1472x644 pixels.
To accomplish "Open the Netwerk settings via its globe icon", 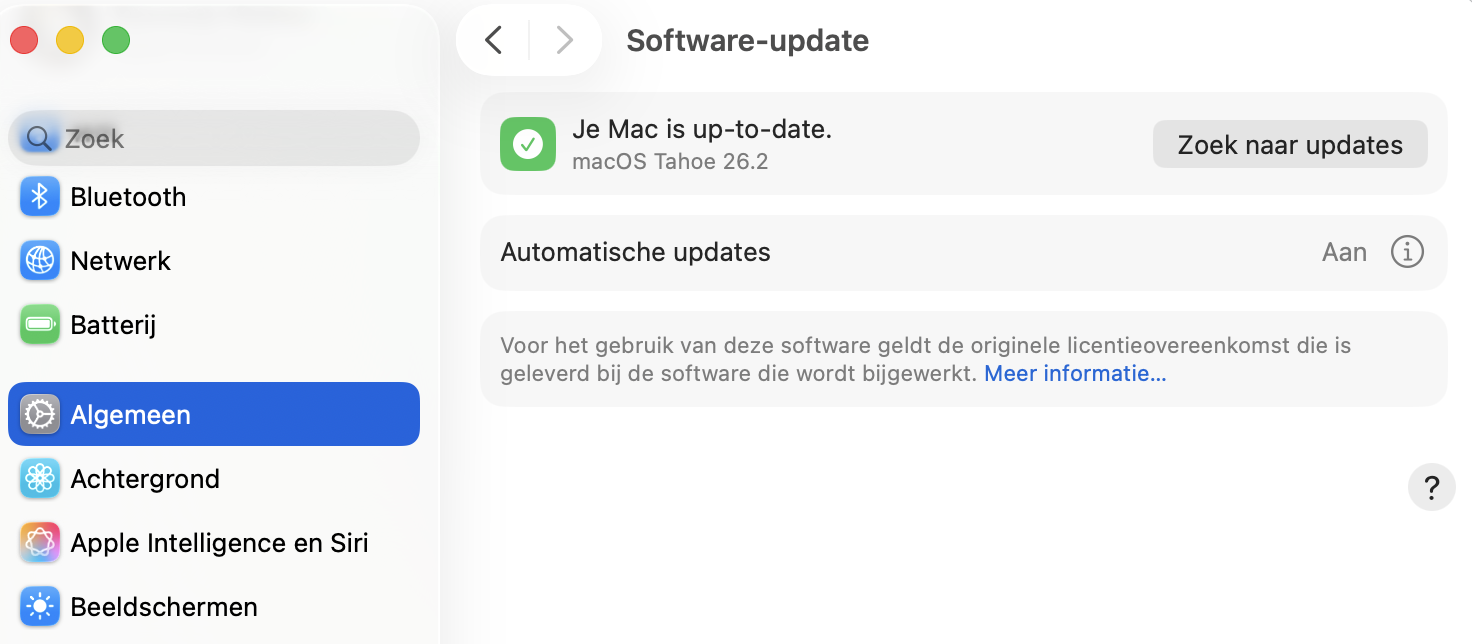I will (39, 260).
